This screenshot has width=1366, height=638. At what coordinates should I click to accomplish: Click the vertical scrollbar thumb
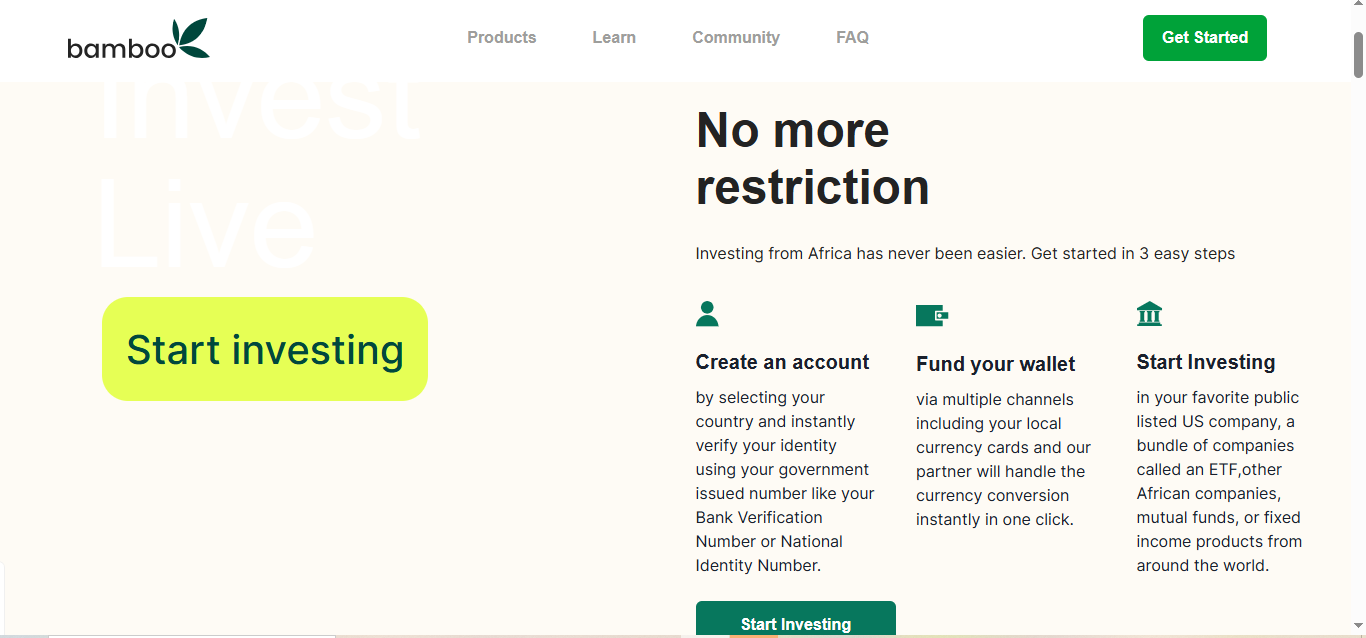pos(1358,55)
